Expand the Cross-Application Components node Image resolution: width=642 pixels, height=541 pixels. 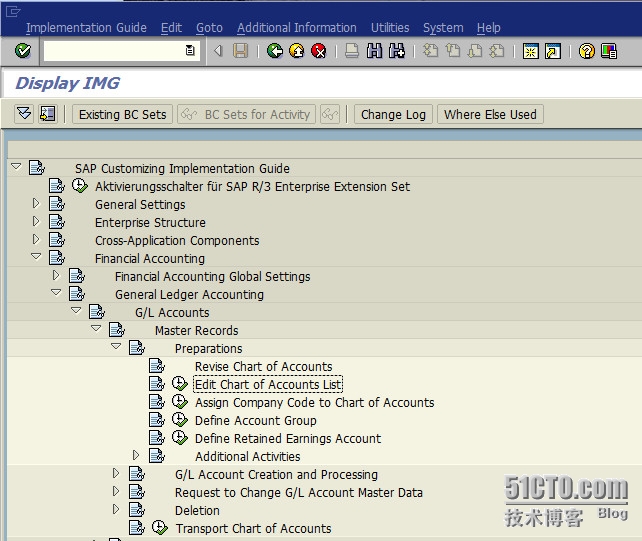[36, 239]
